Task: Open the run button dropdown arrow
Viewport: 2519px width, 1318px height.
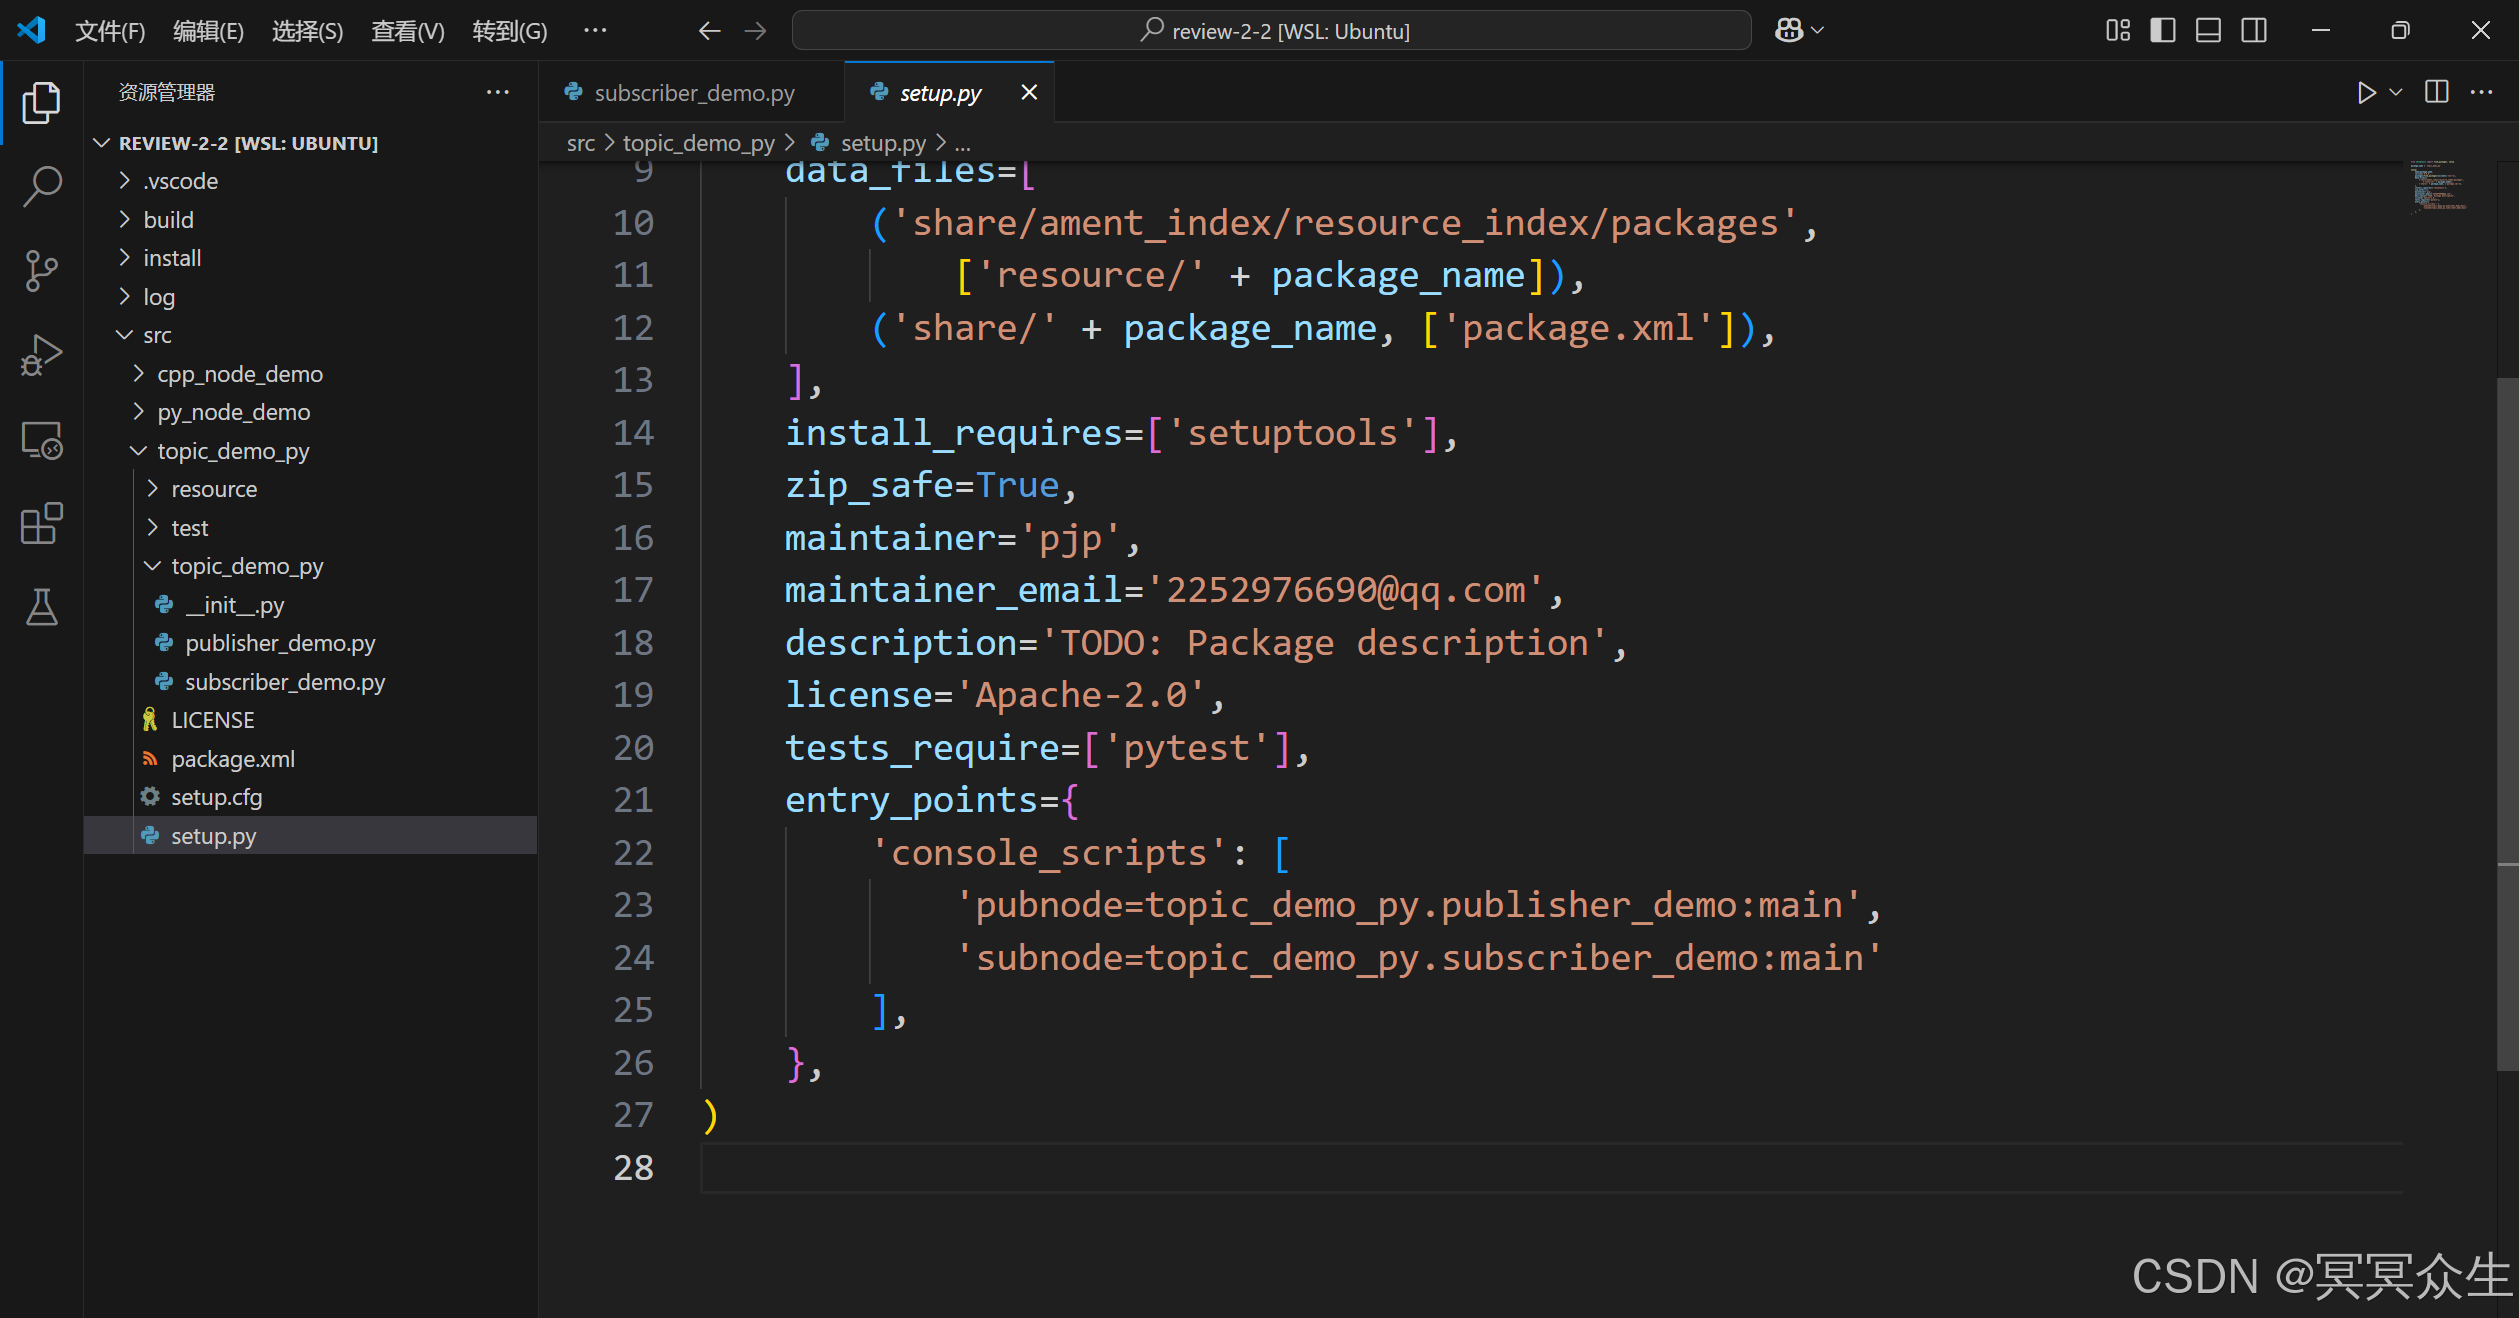Action: pos(2396,93)
